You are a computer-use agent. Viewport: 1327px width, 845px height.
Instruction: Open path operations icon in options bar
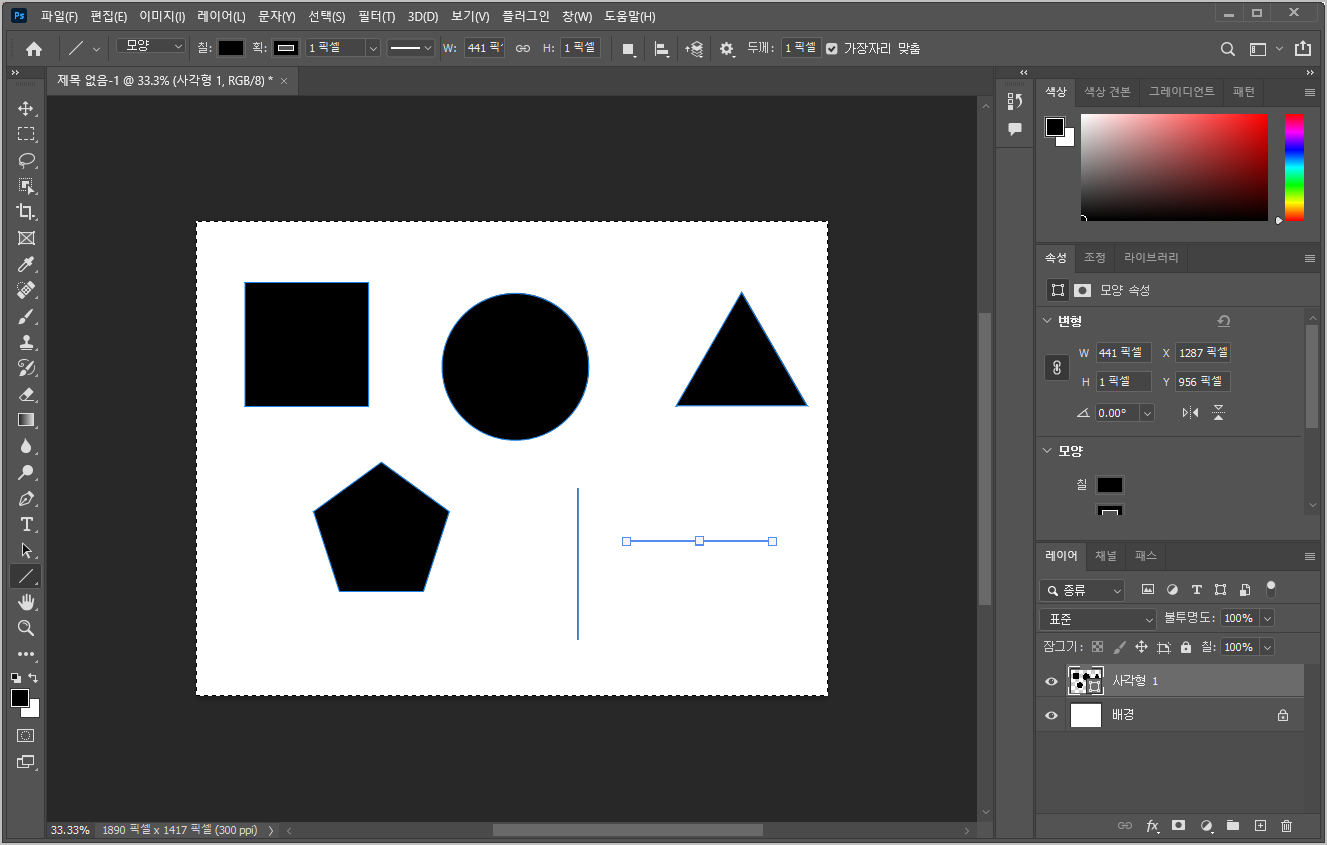[628, 48]
